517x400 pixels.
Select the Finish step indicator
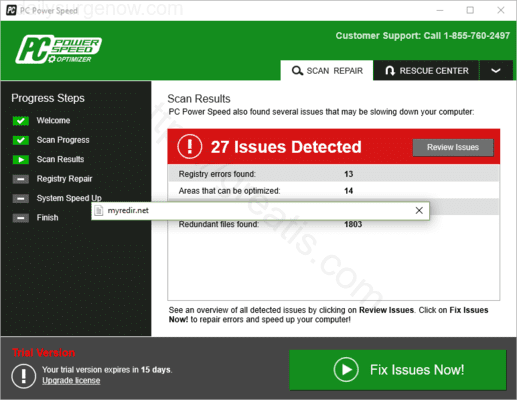tap(21, 218)
